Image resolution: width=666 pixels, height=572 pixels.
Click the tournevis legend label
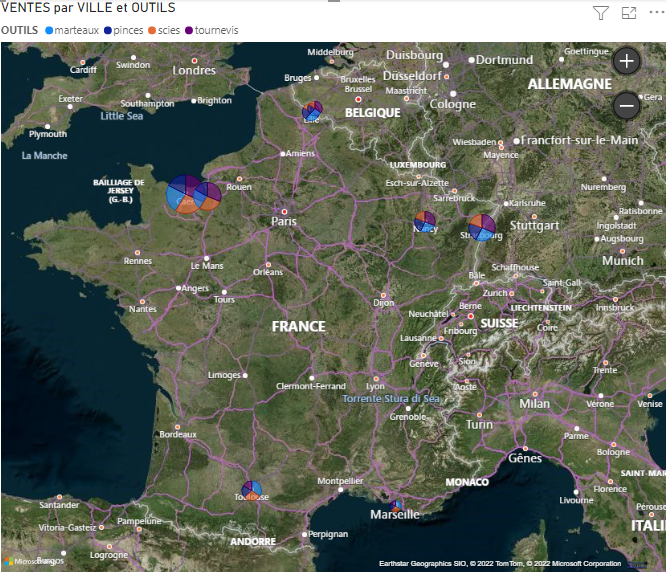coord(217,31)
